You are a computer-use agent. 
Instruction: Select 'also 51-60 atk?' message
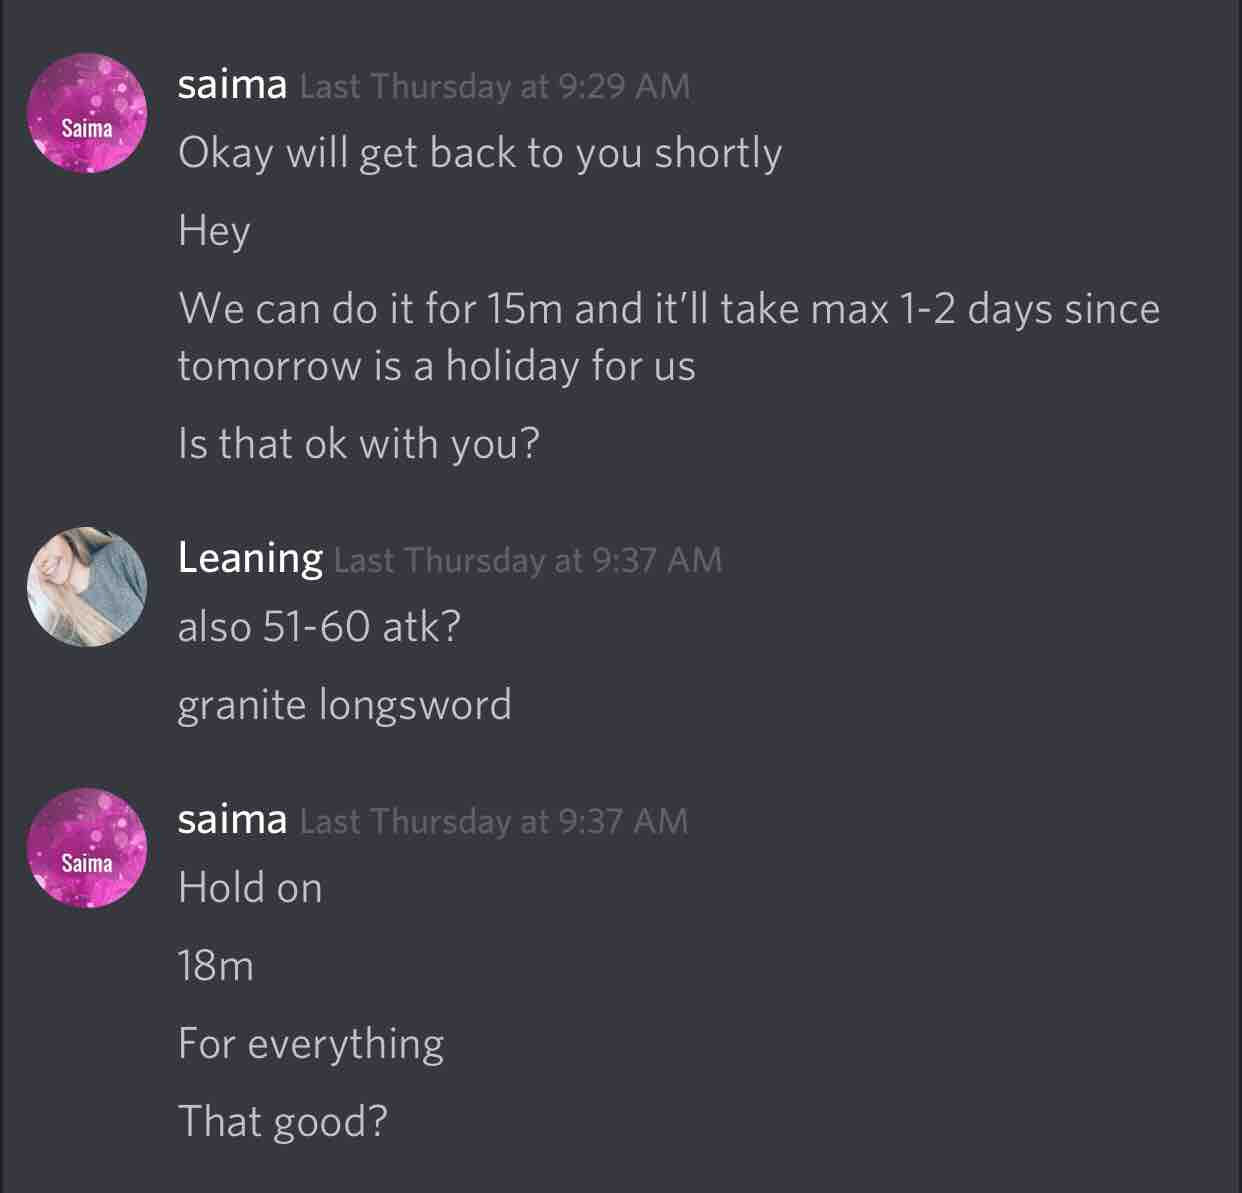(x=319, y=627)
